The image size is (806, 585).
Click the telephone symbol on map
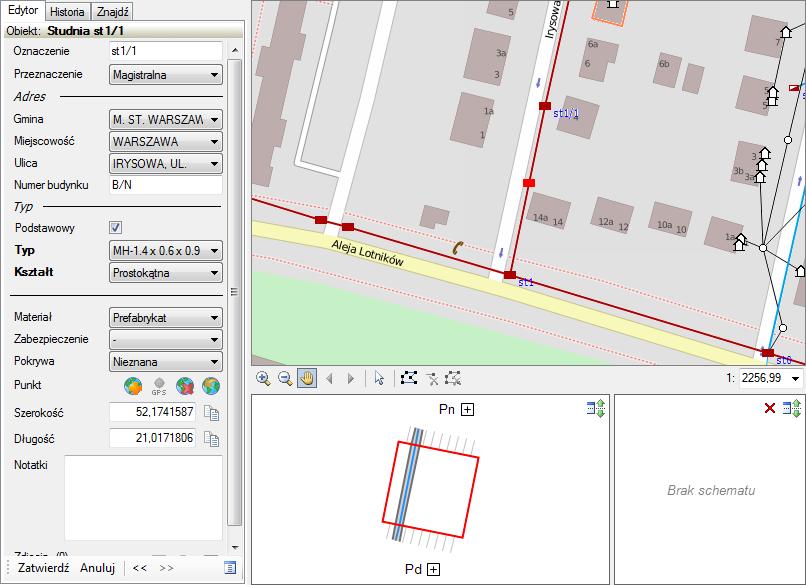coord(457,248)
